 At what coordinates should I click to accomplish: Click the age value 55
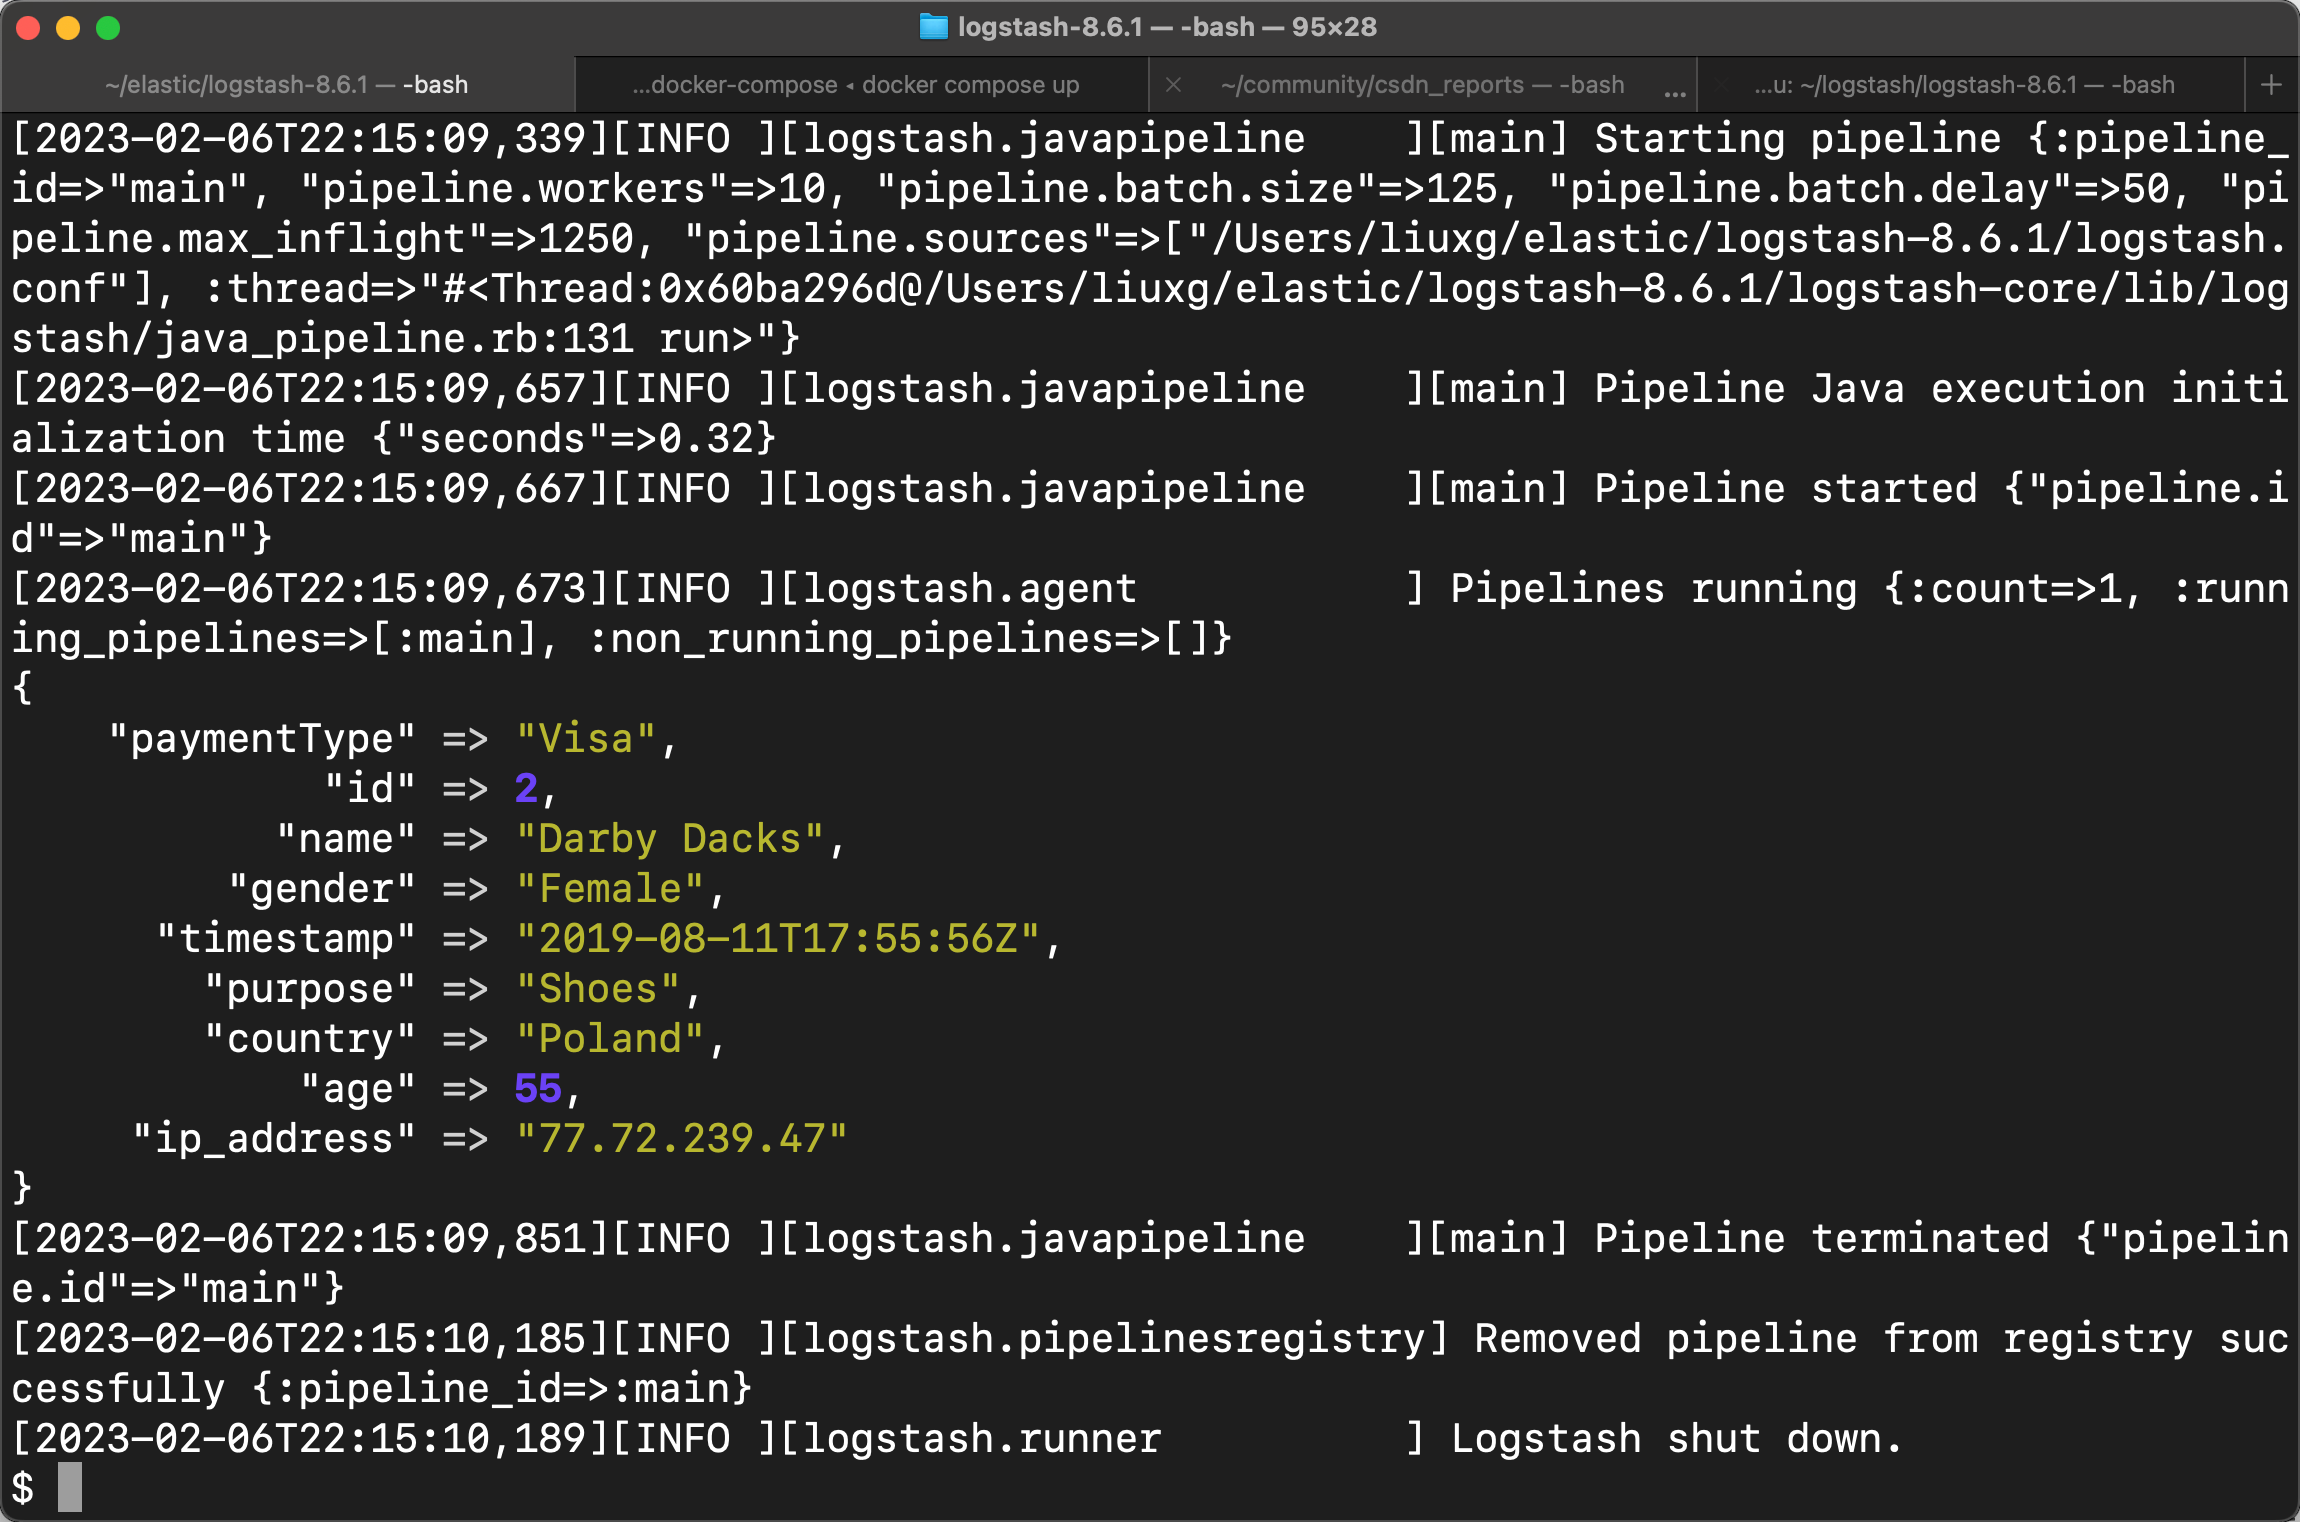tap(538, 1088)
